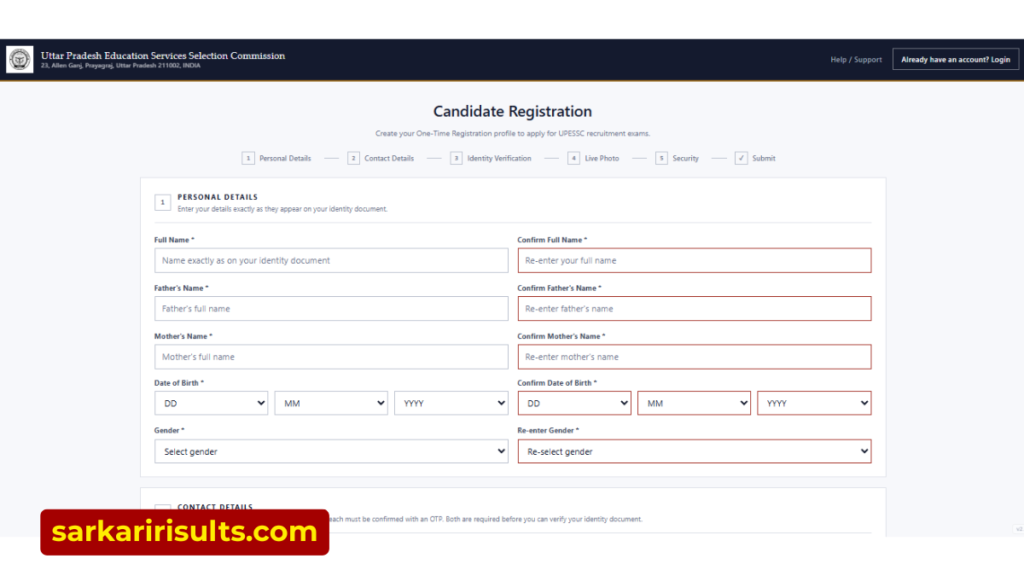Click Already have an account? Login button
This screenshot has width=1024, height=576.
(x=955, y=59)
